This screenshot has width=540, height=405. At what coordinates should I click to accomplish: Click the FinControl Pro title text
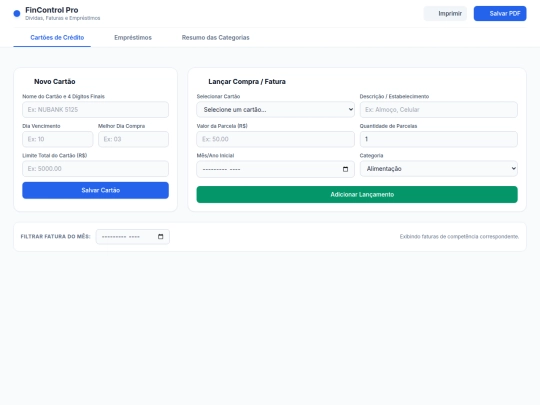pyautogui.click(x=52, y=10)
